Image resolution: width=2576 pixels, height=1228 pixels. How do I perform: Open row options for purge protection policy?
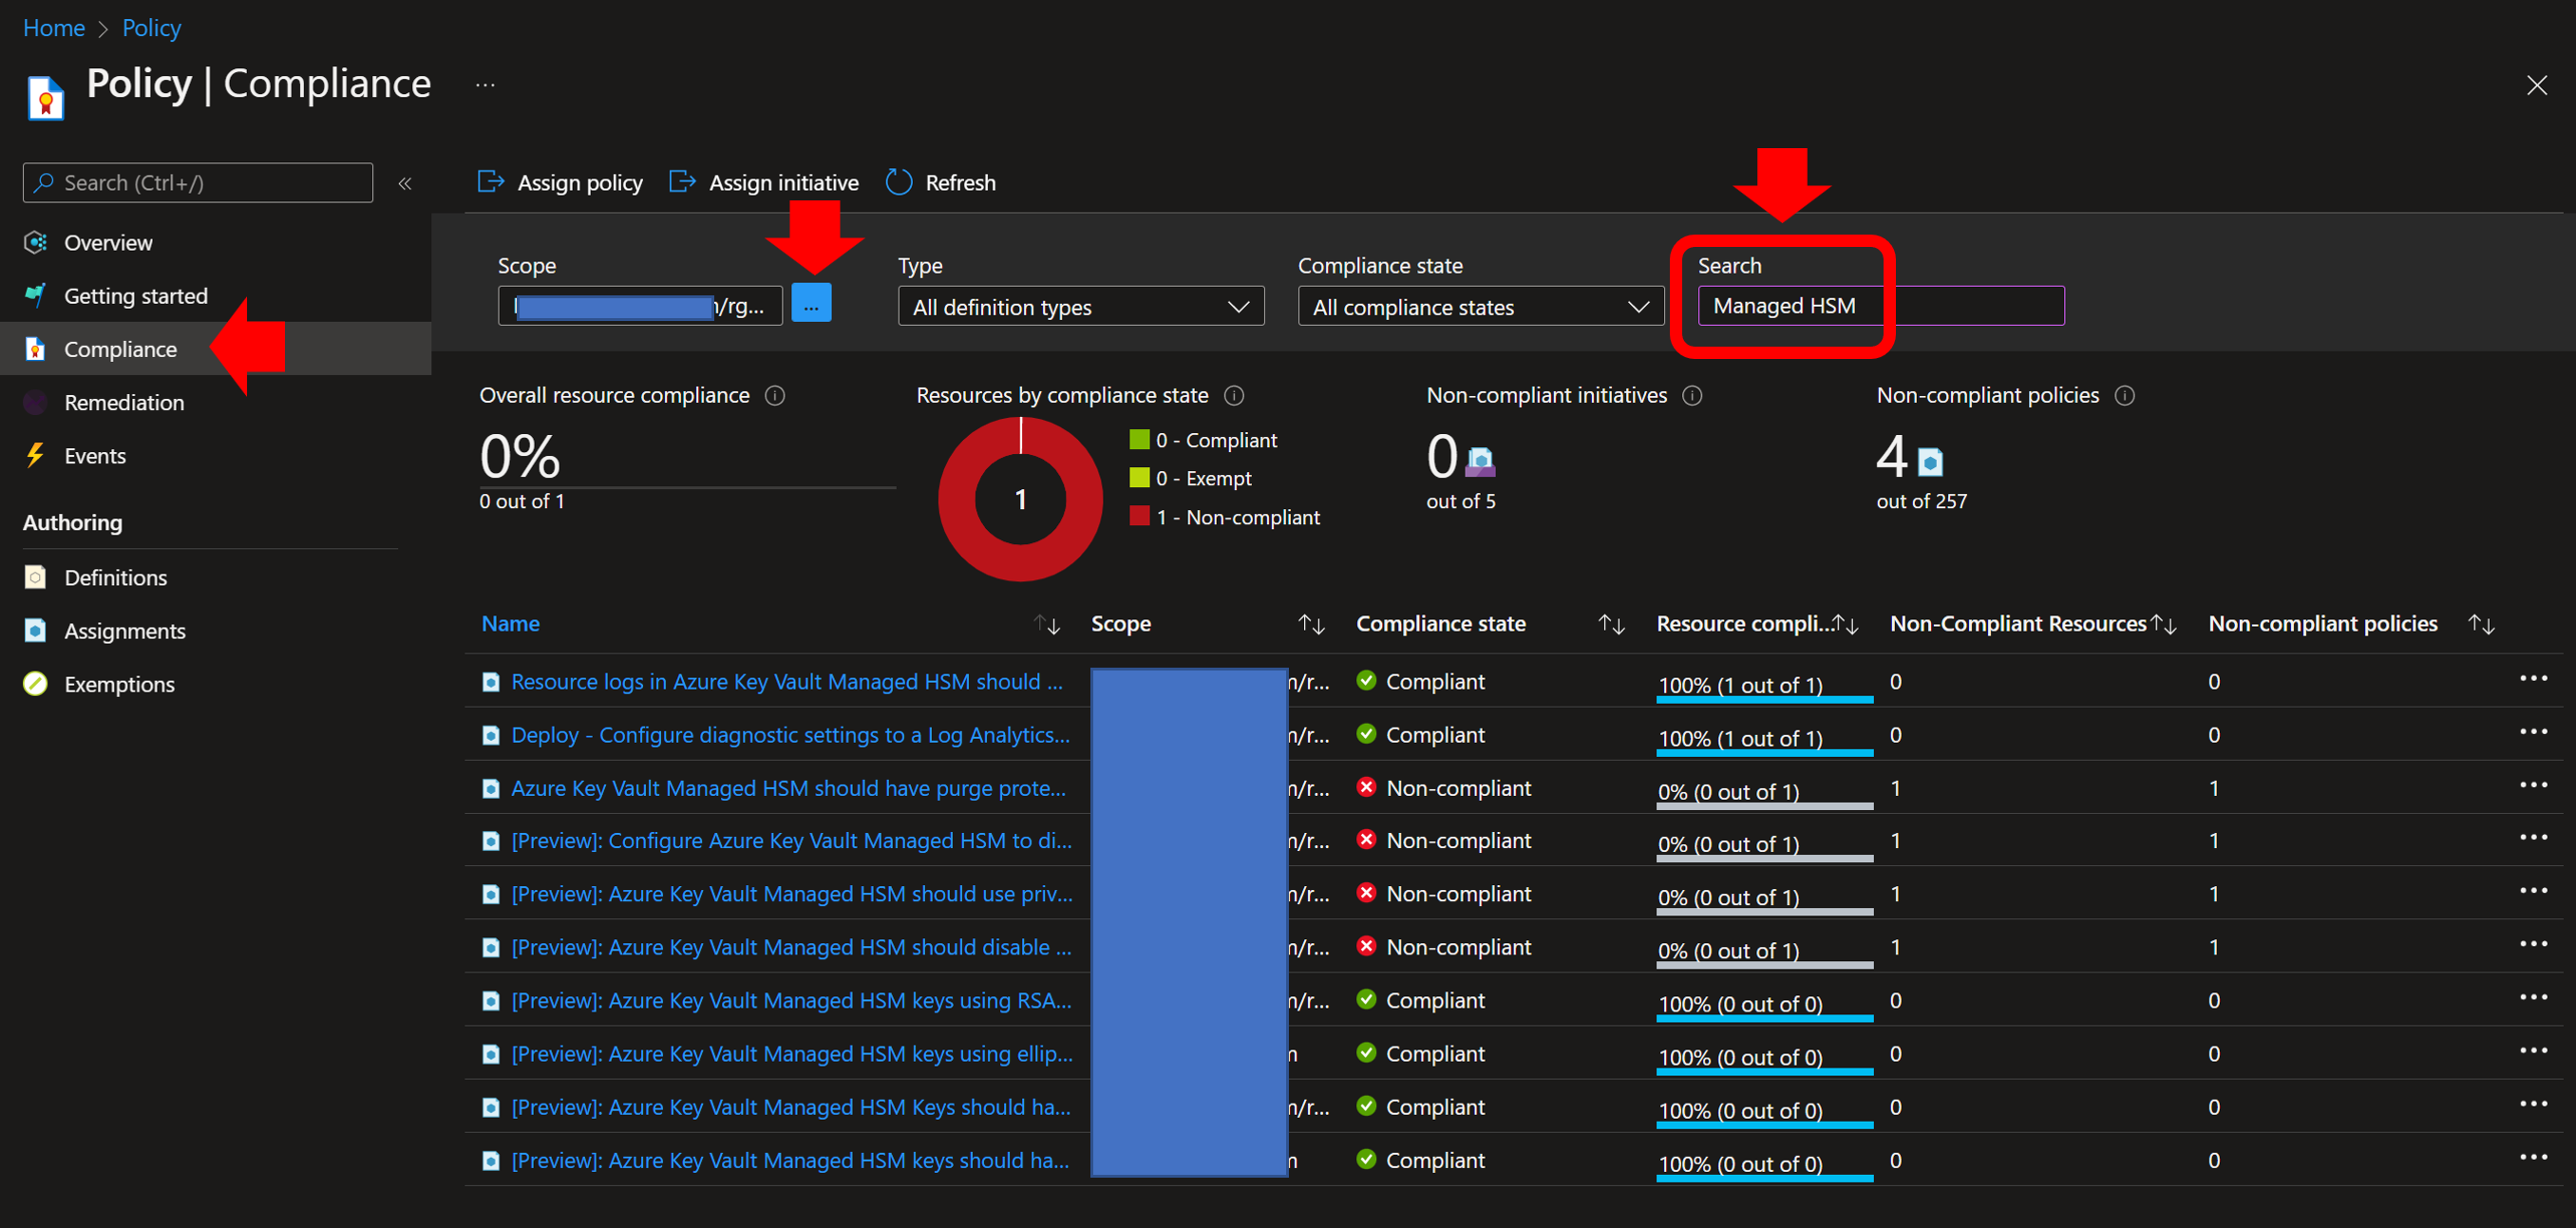[x=2532, y=785]
